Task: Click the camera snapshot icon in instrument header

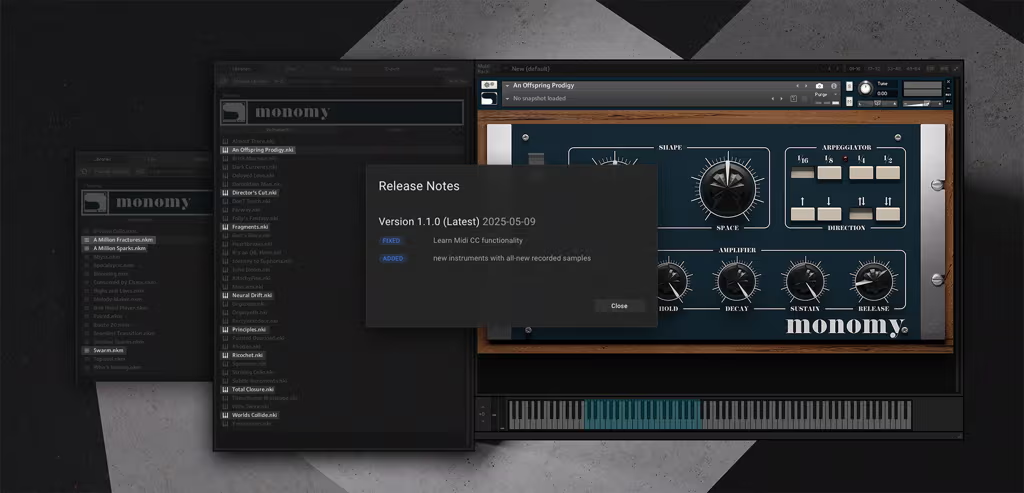Action: point(819,86)
